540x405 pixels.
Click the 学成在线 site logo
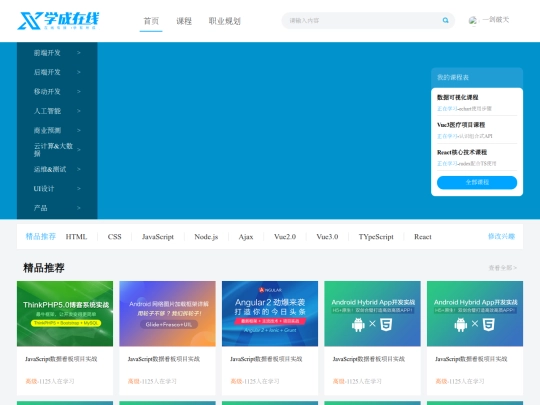58,20
